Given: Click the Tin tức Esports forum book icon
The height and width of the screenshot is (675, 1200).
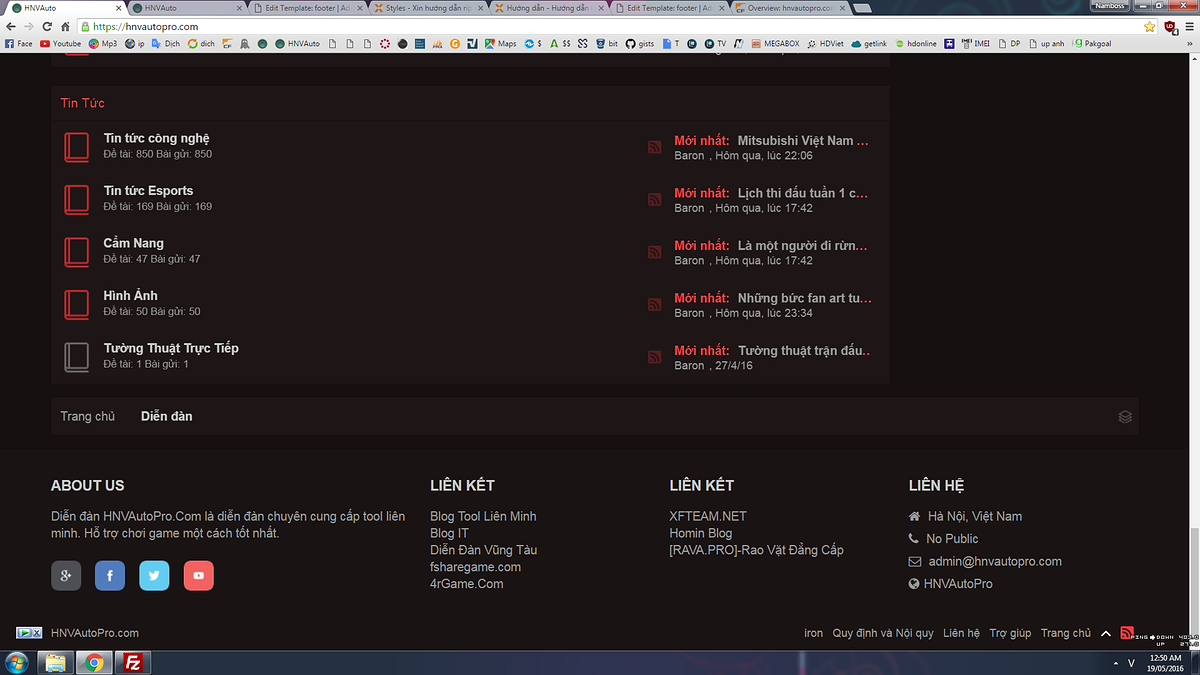Looking at the screenshot, I should coord(77,200).
